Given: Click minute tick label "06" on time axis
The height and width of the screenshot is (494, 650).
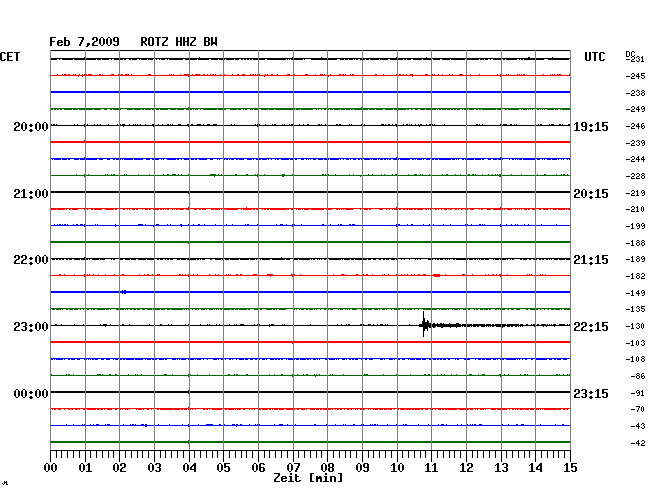Looking at the screenshot, I should [258, 468].
